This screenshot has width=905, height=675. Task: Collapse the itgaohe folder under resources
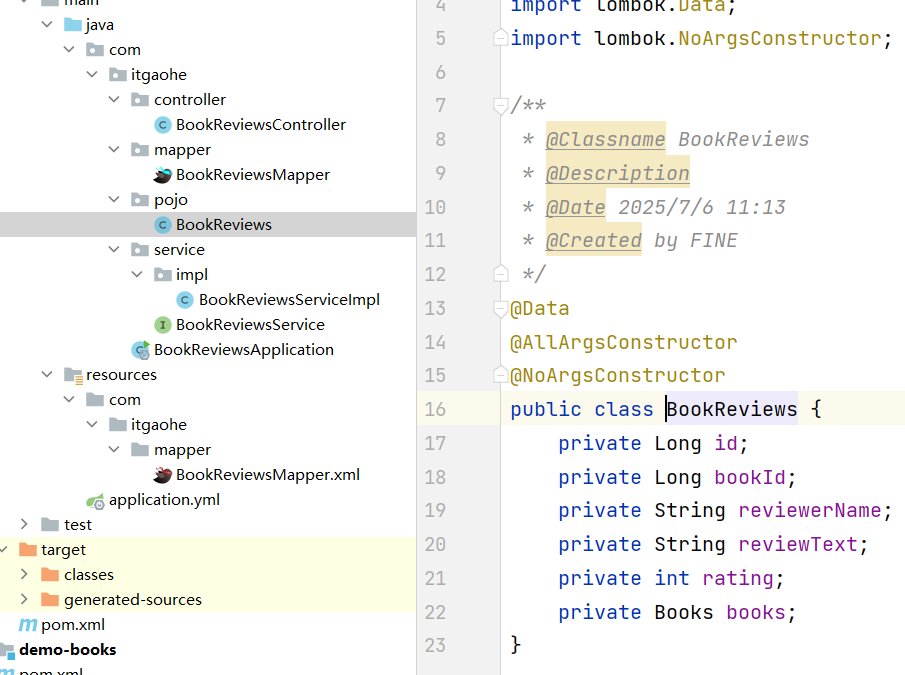point(92,424)
